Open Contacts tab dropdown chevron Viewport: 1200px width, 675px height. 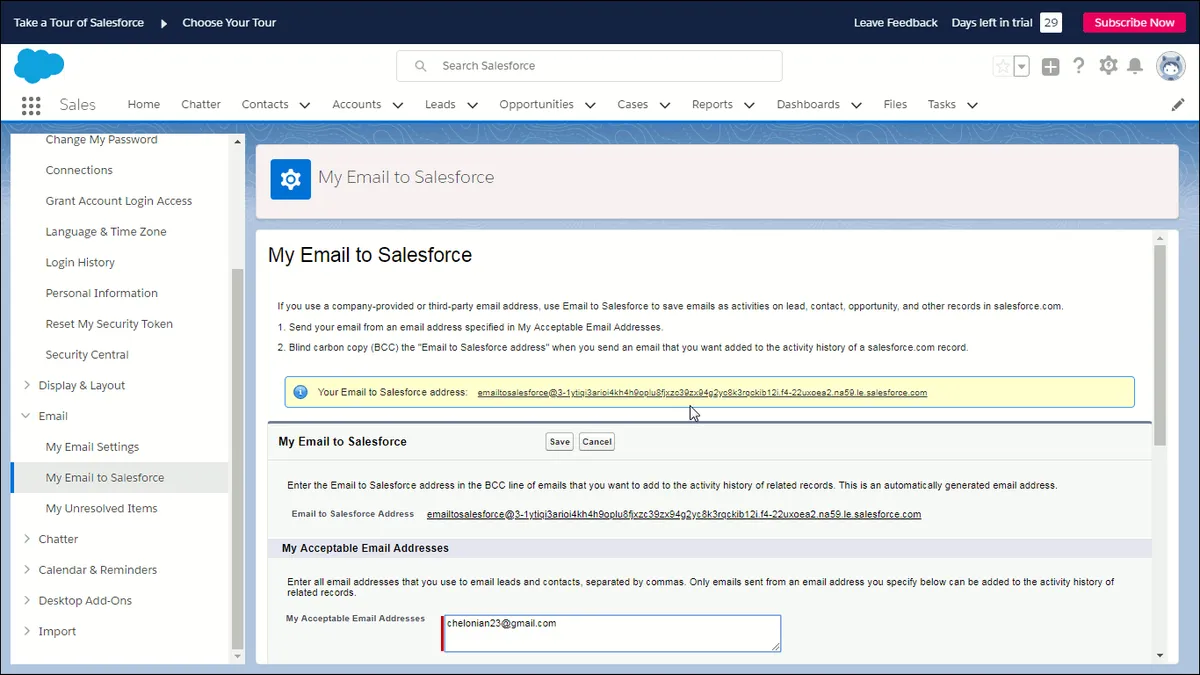[305, 105]
